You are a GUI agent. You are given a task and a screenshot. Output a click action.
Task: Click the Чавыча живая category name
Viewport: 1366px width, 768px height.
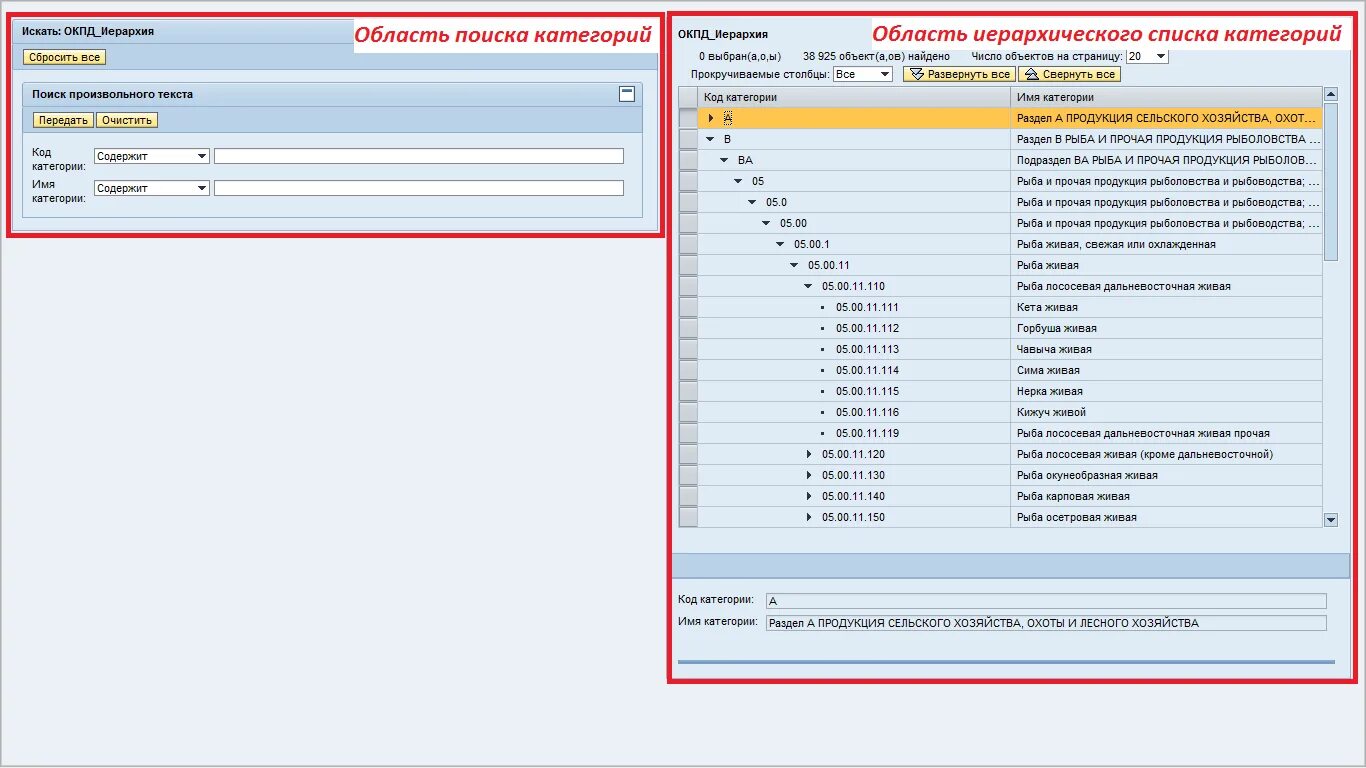(1054, 349)
